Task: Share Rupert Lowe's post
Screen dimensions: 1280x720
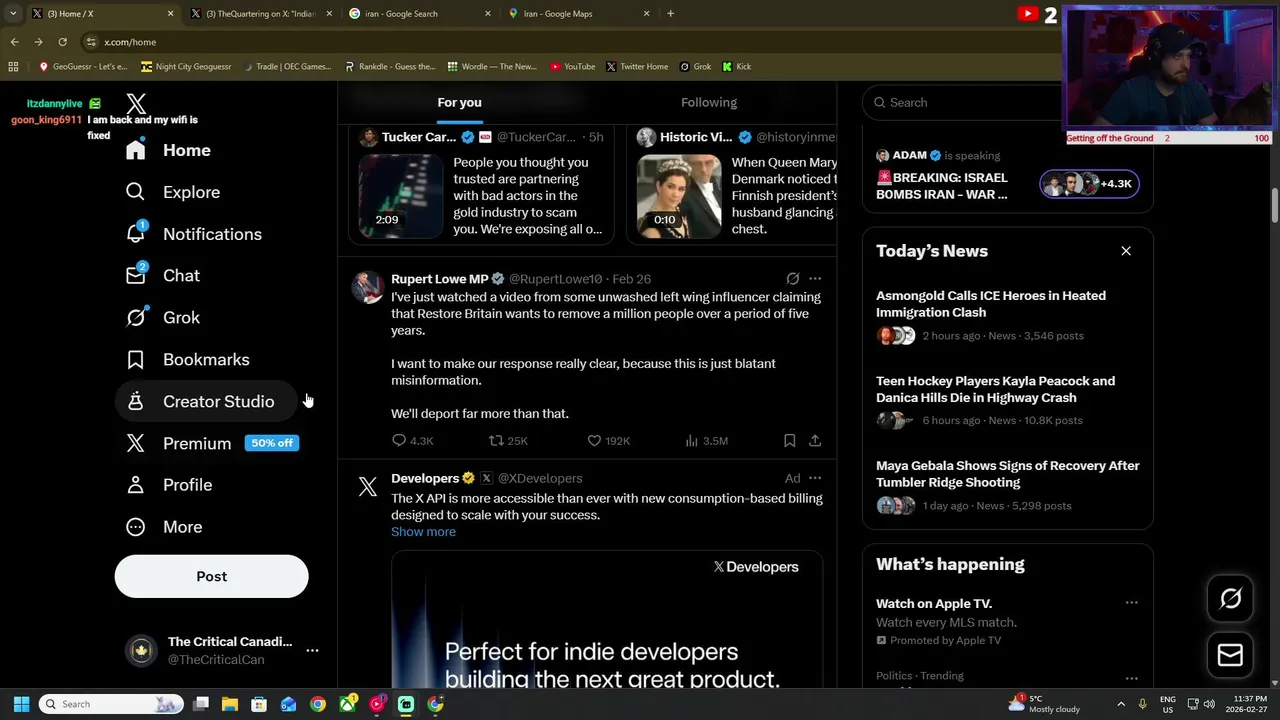Action: (x=815, y=441)
